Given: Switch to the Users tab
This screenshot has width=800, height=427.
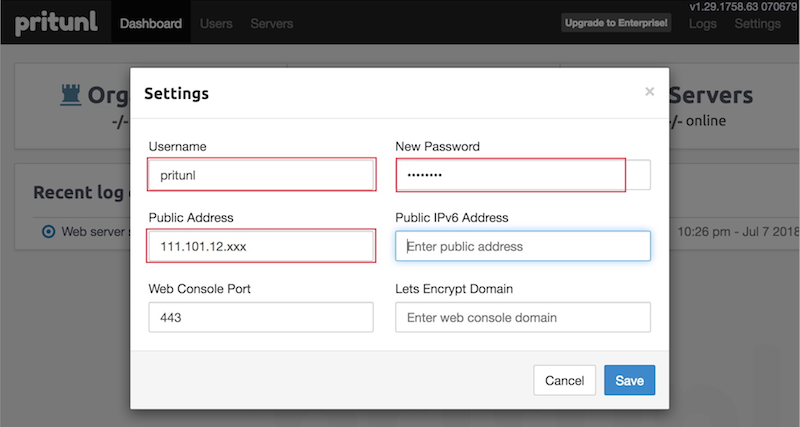Looking at the screenshot, I should pyautogui.click(x=217, y=23).
